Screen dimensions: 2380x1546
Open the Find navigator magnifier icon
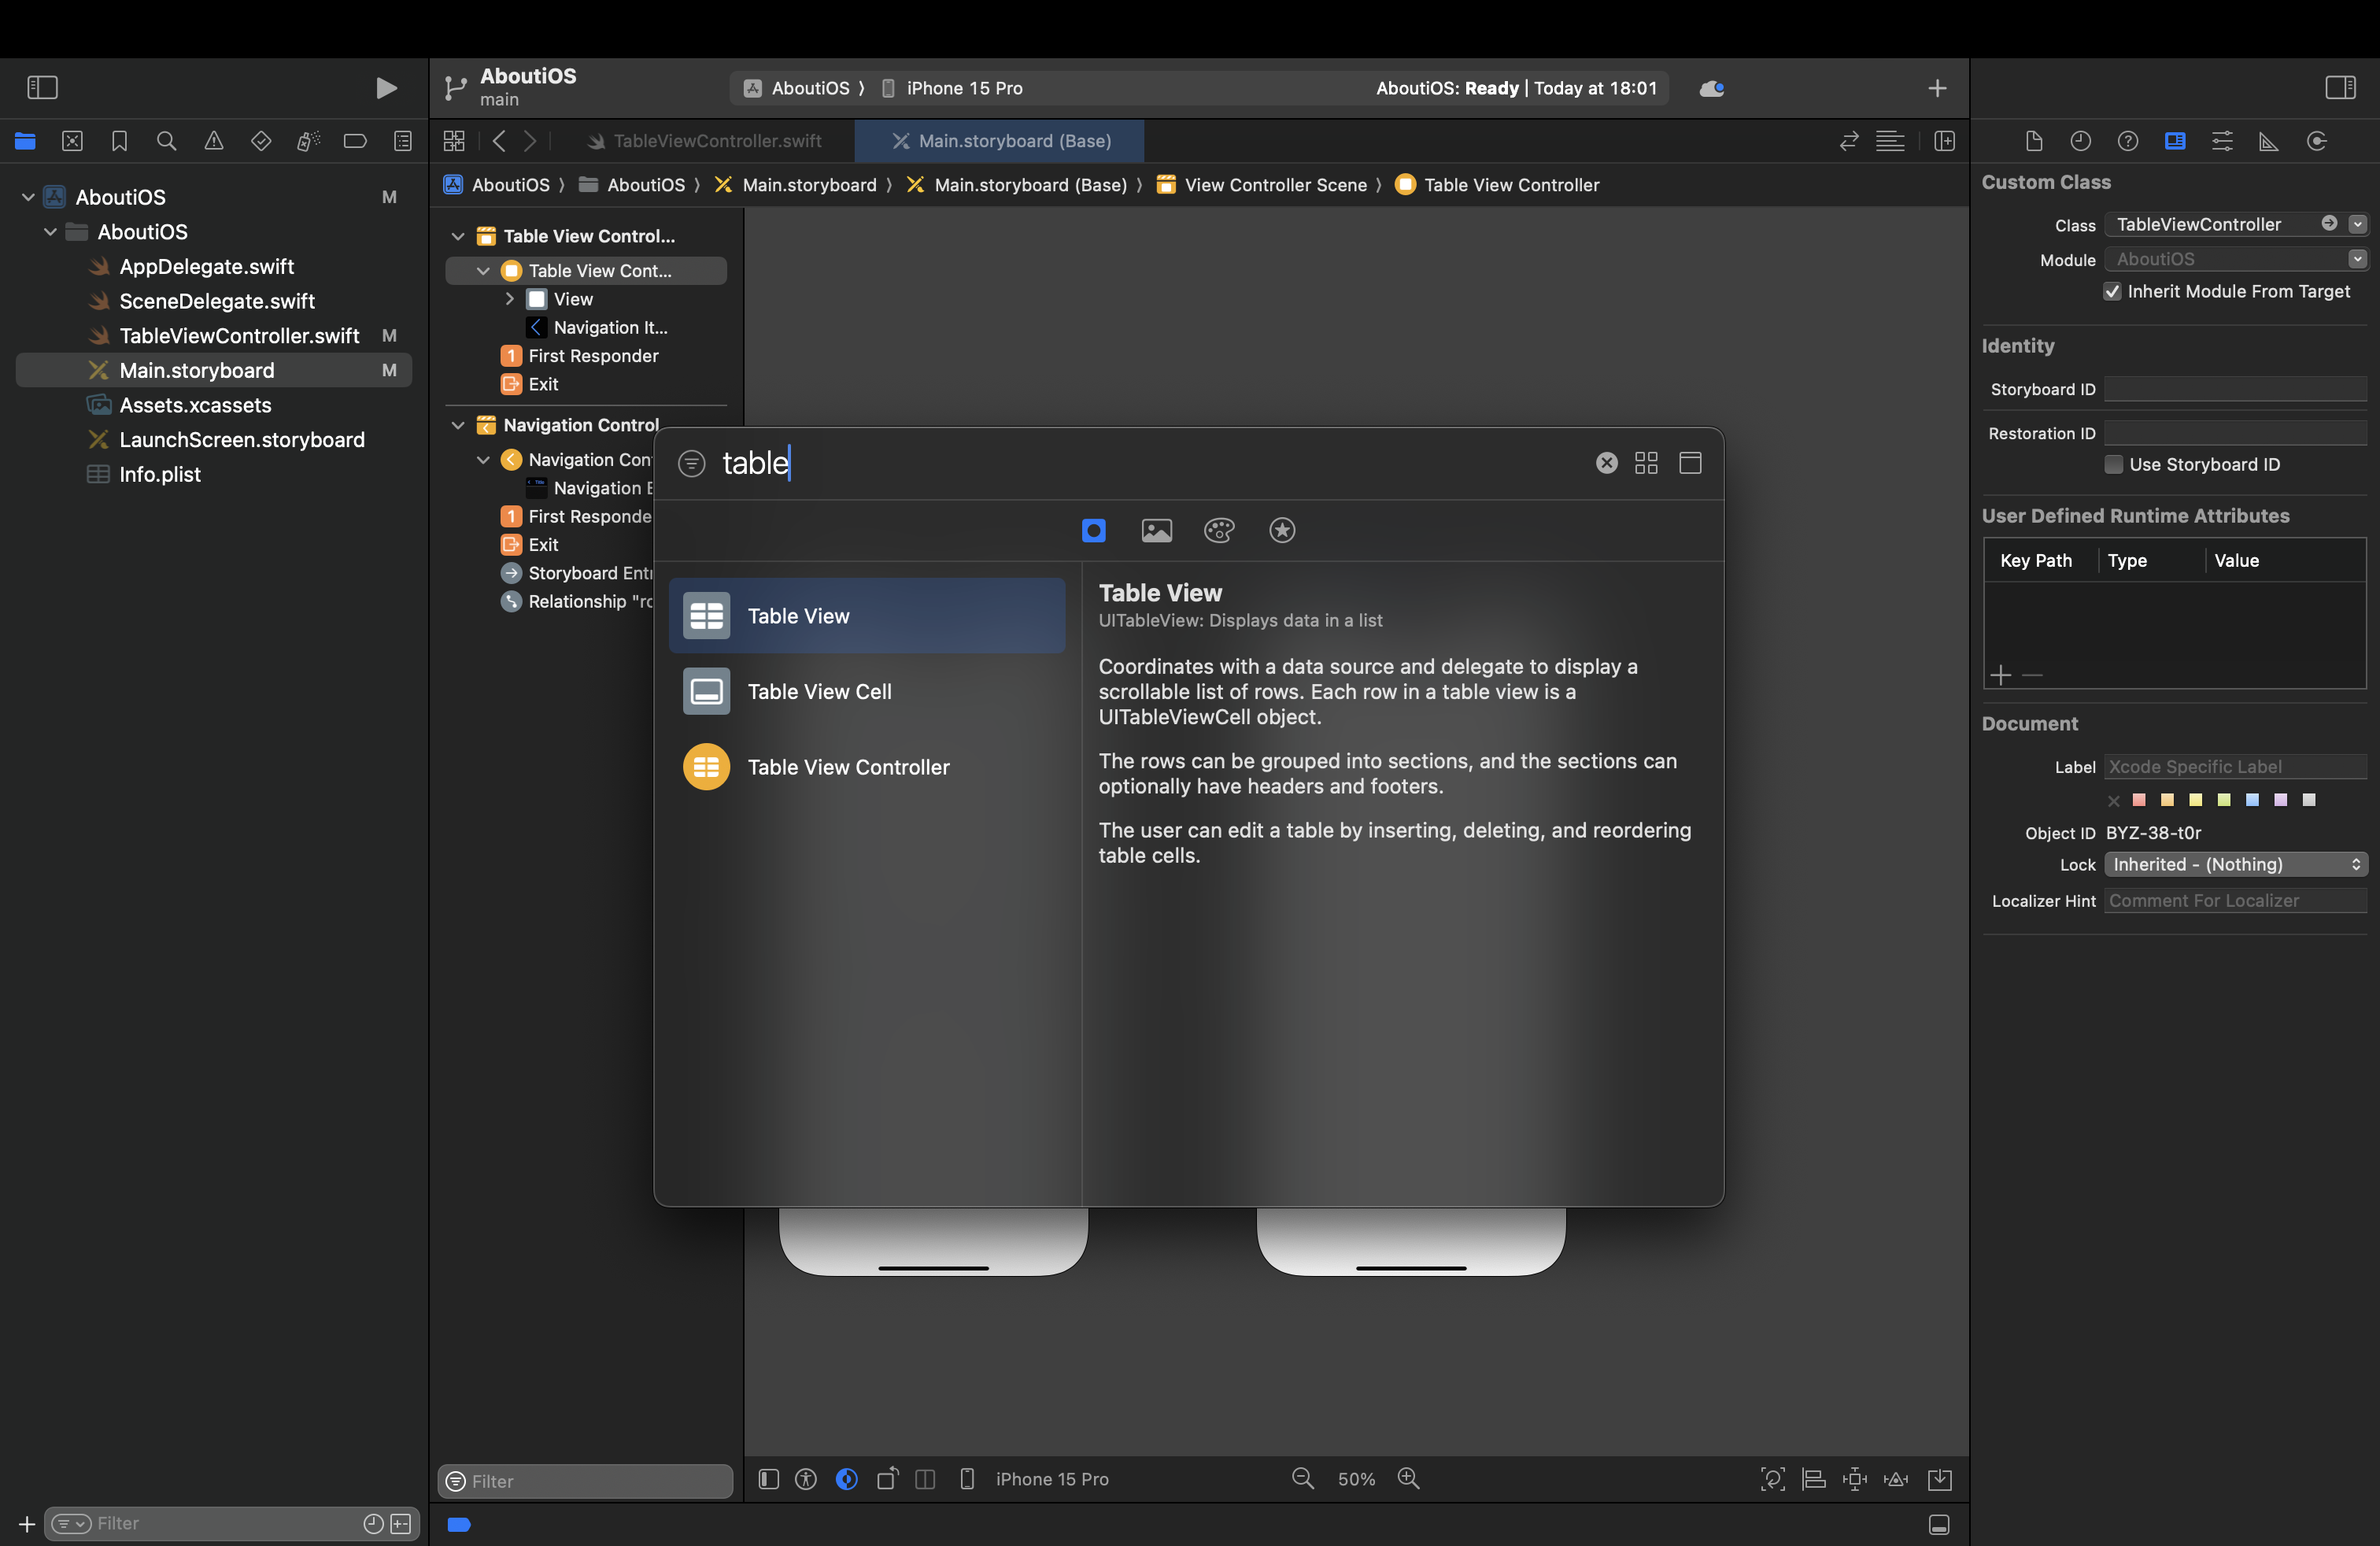[x=166, y=141]
